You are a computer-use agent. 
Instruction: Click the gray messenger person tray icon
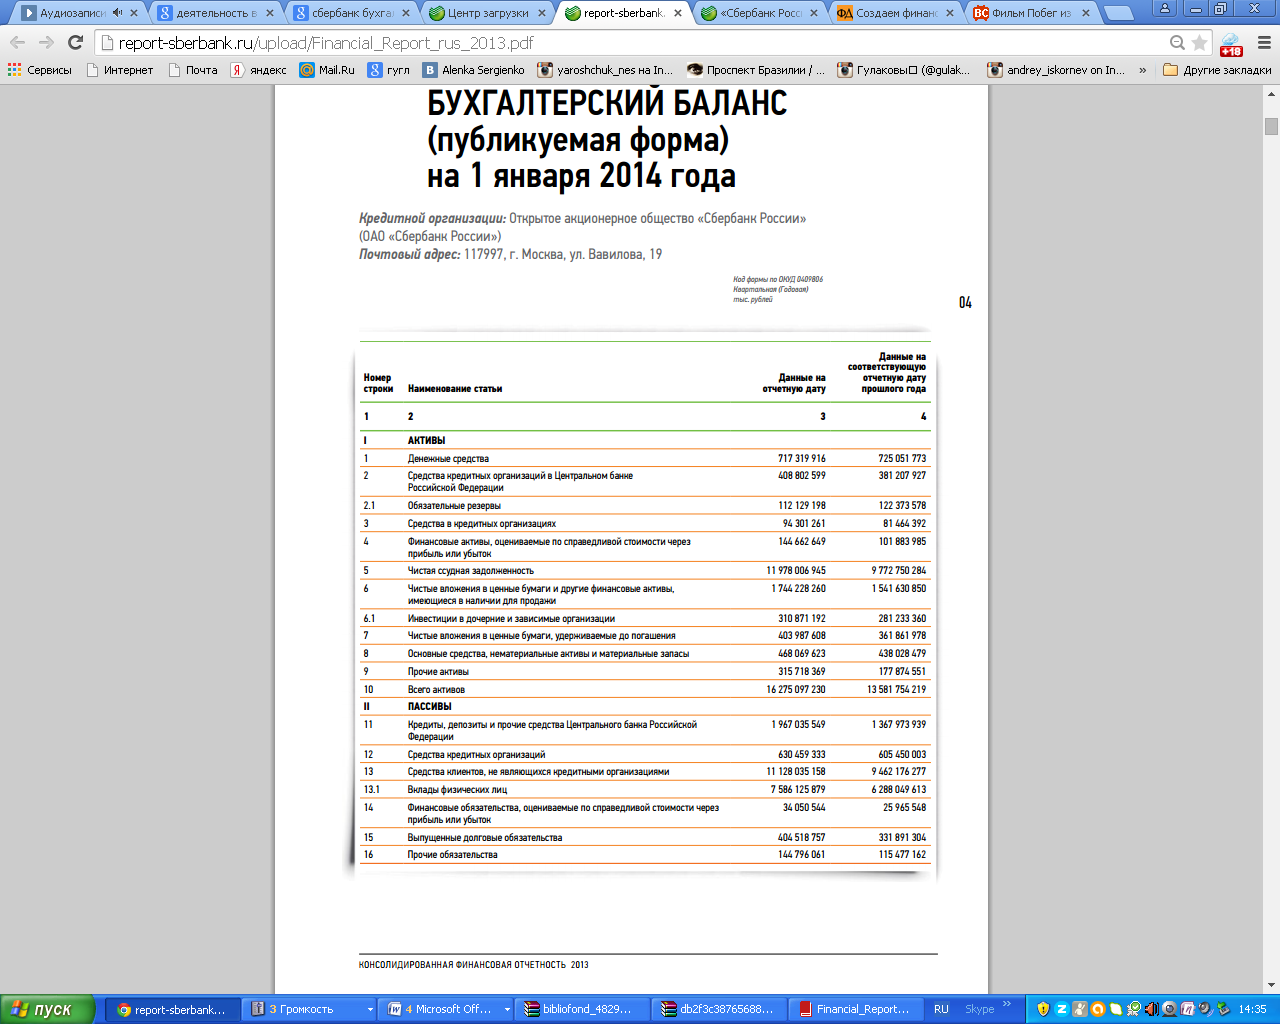1080,1009
